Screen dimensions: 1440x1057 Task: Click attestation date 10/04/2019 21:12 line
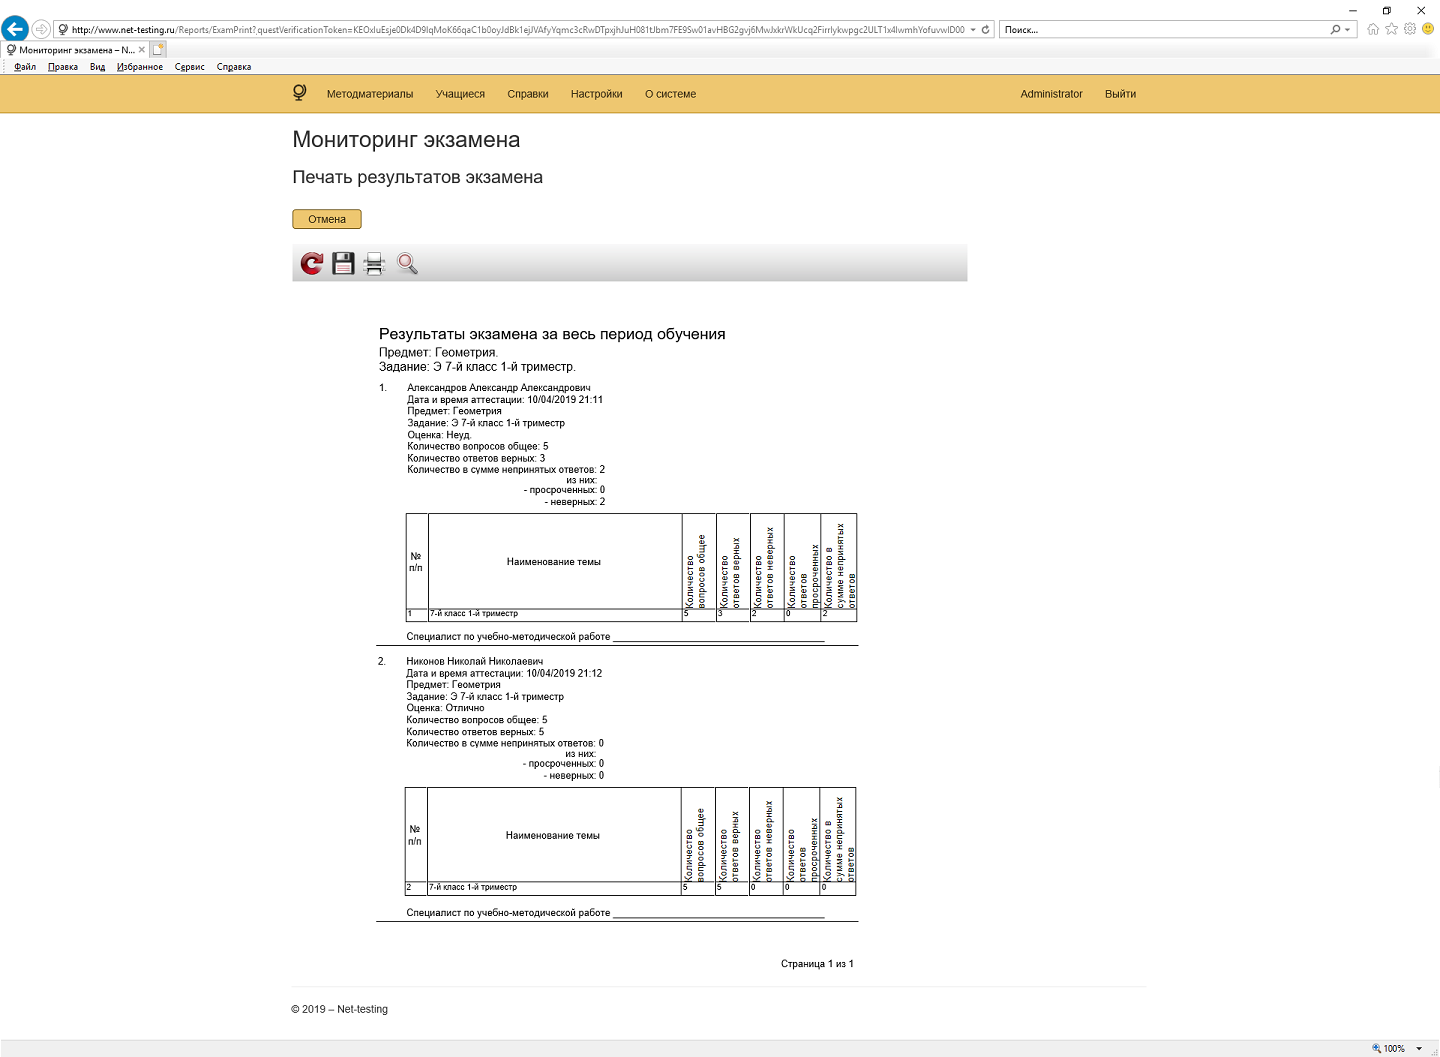504,674
